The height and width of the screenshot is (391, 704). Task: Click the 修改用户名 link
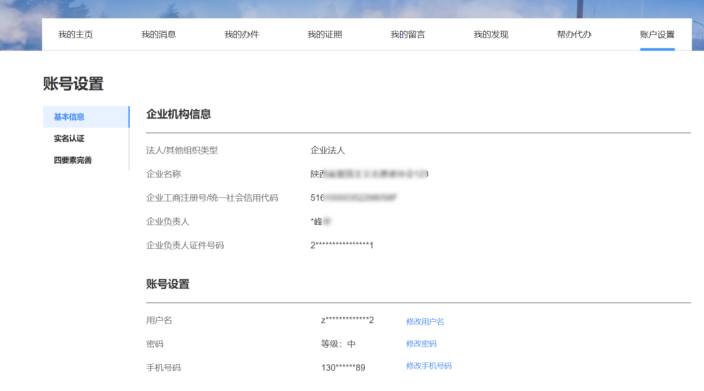[x=425, y=321]
